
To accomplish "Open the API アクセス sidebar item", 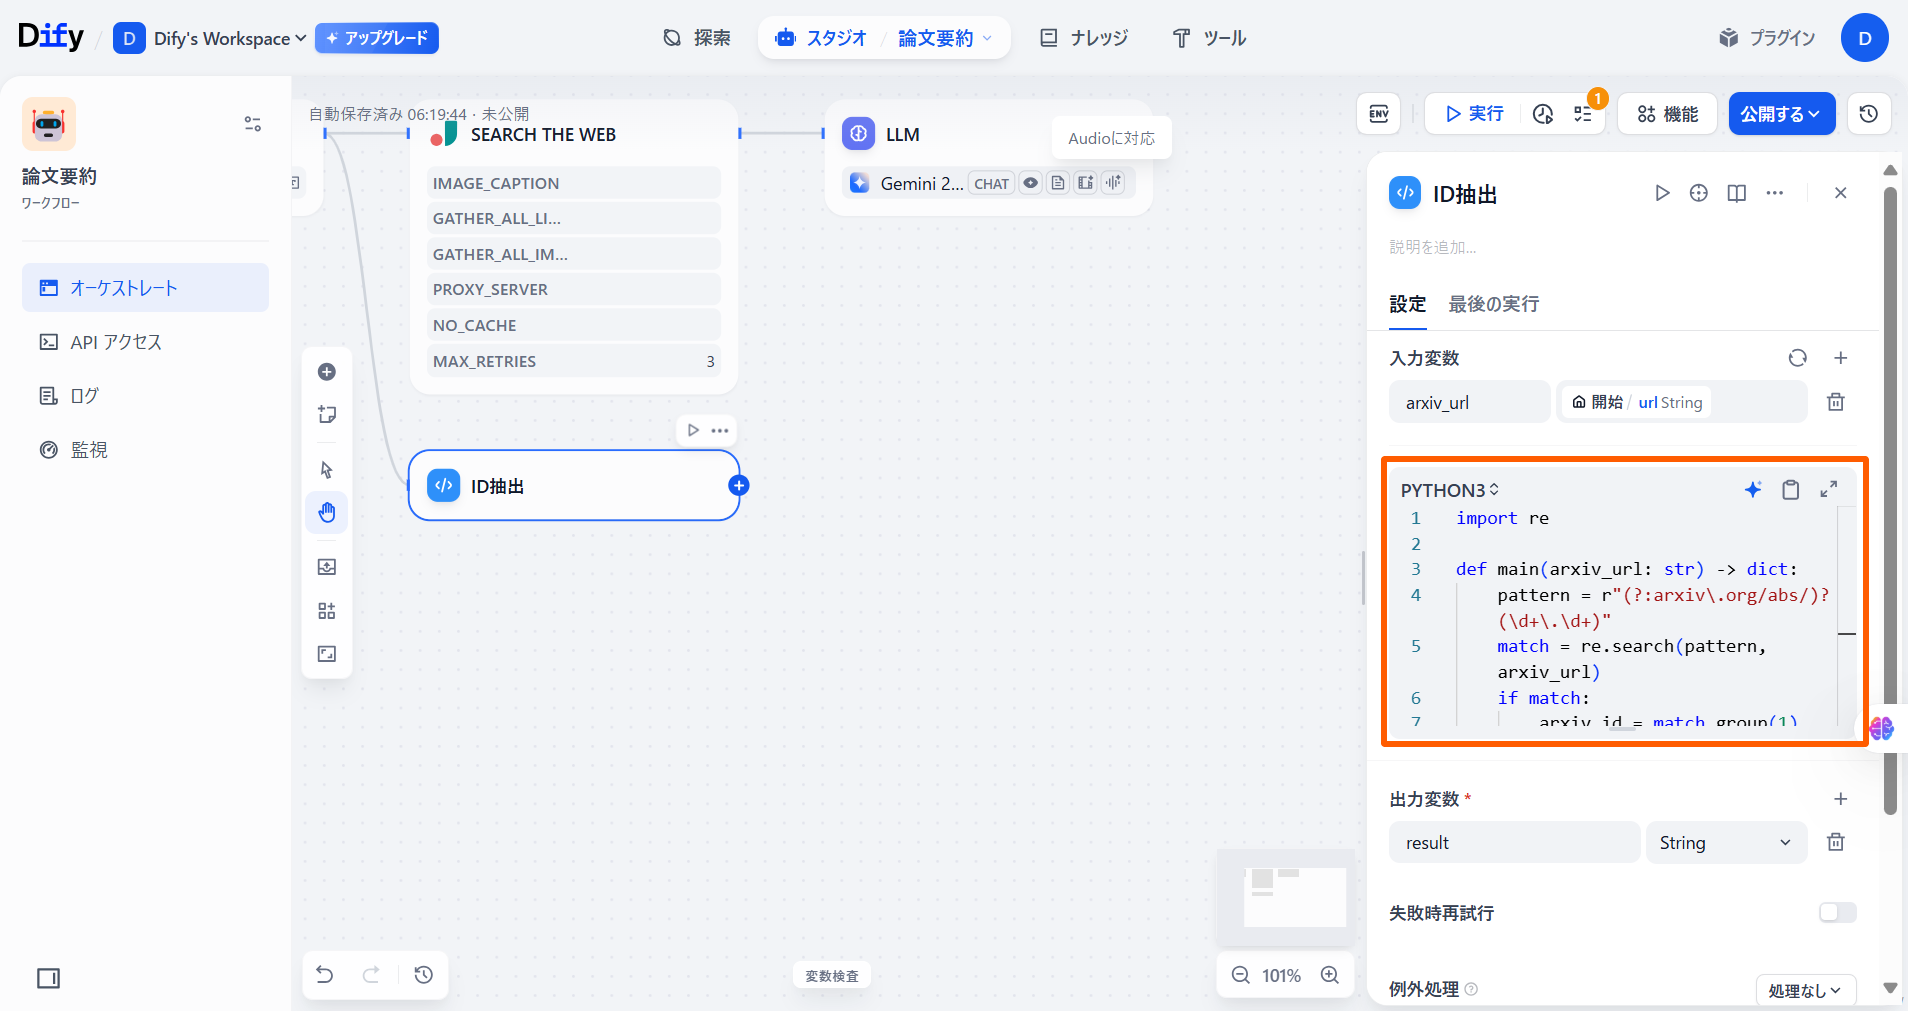I will coord(115,342).
